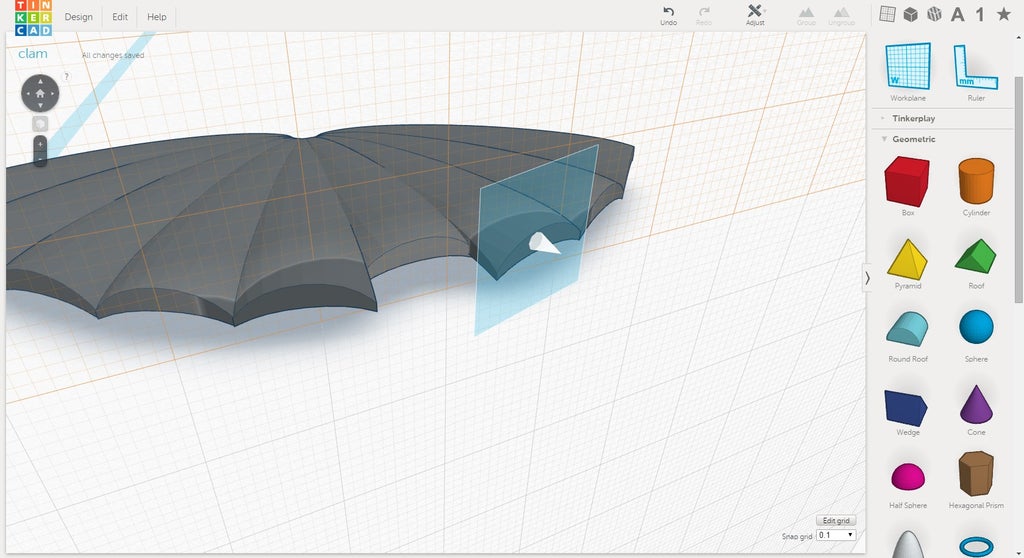Open the Design menu
Screen dimensions: 1024x558
[x=78, y=17]
